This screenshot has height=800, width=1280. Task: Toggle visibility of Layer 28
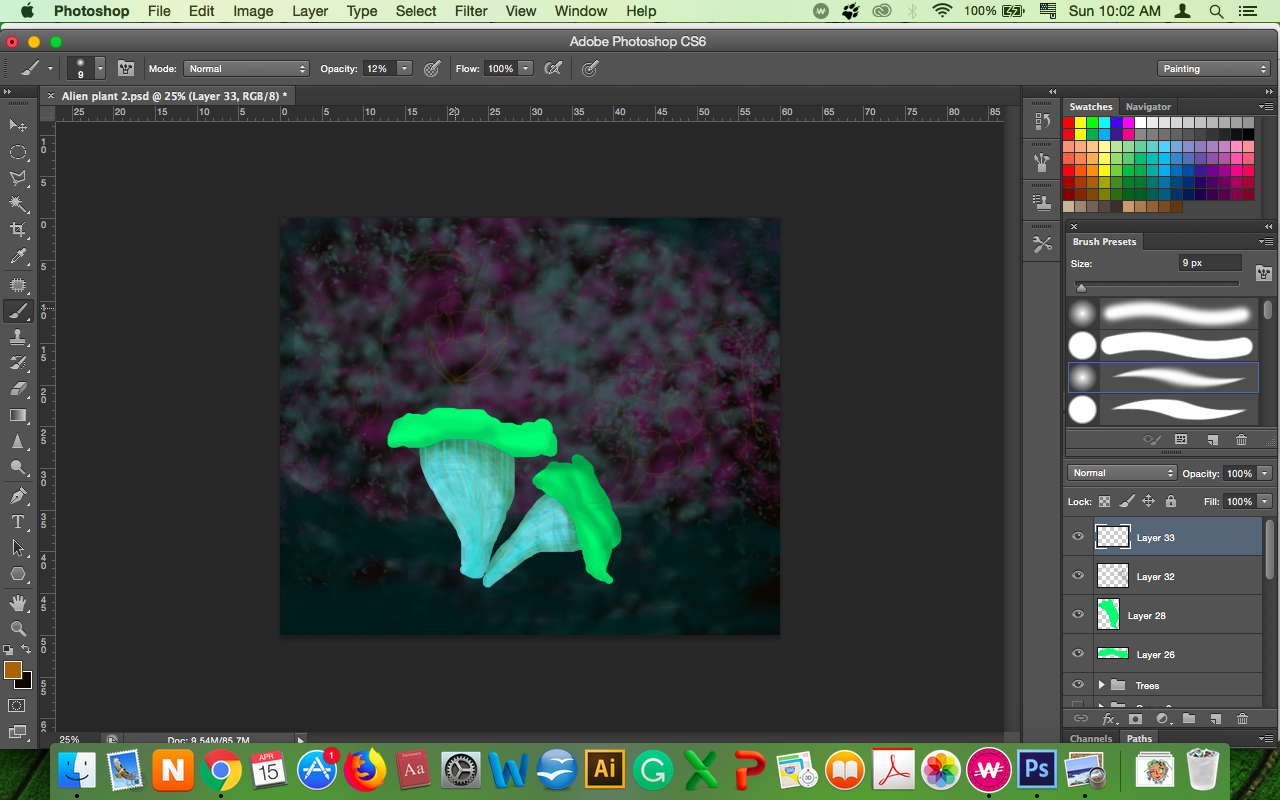coord(1078,615)
